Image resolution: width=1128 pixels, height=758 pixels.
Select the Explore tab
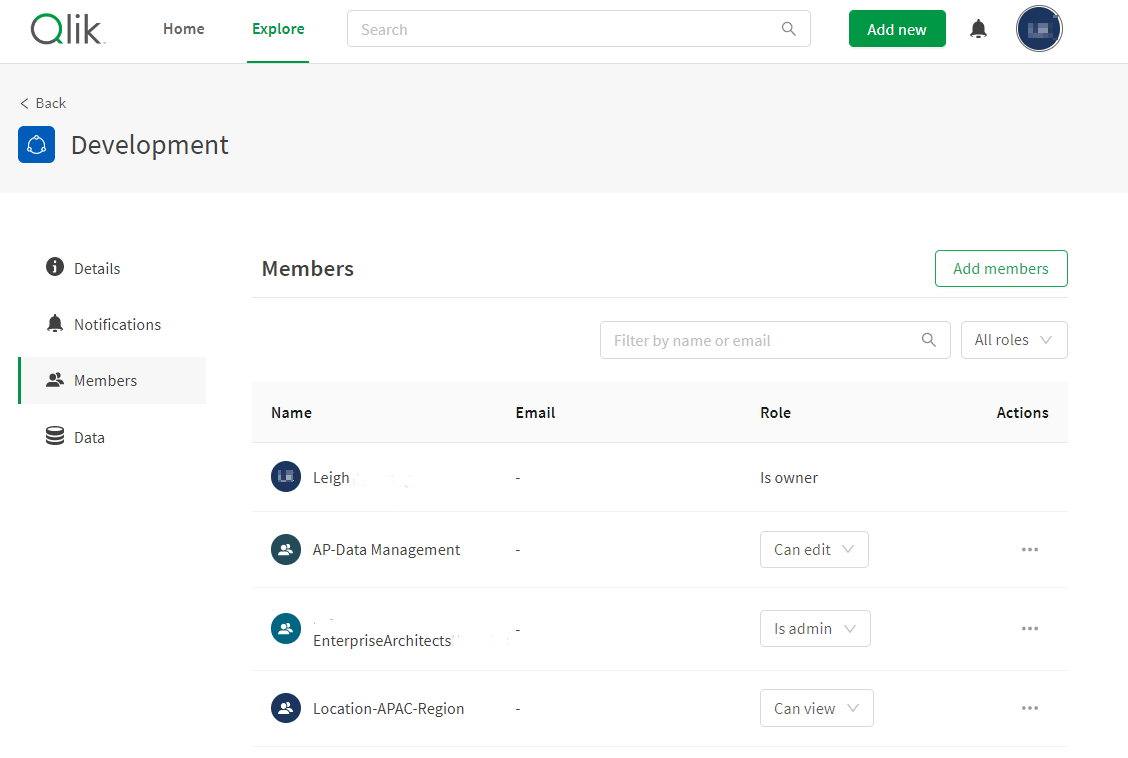click(278, 29)
